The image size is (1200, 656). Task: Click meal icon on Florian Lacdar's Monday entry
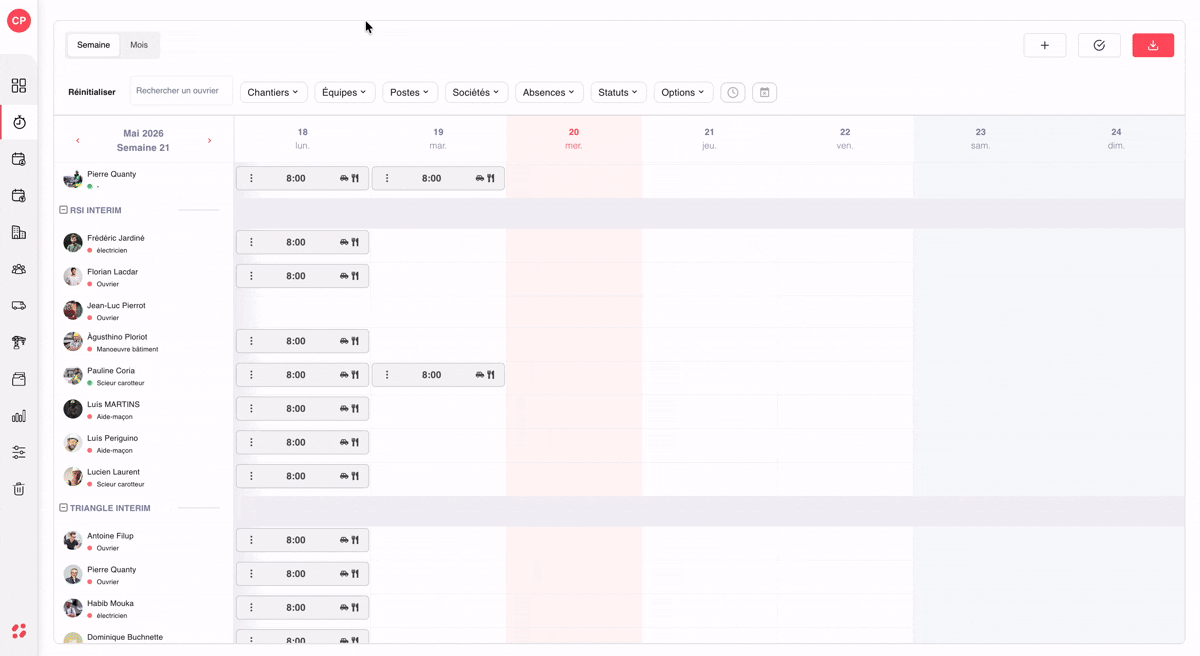pos(355,276)
